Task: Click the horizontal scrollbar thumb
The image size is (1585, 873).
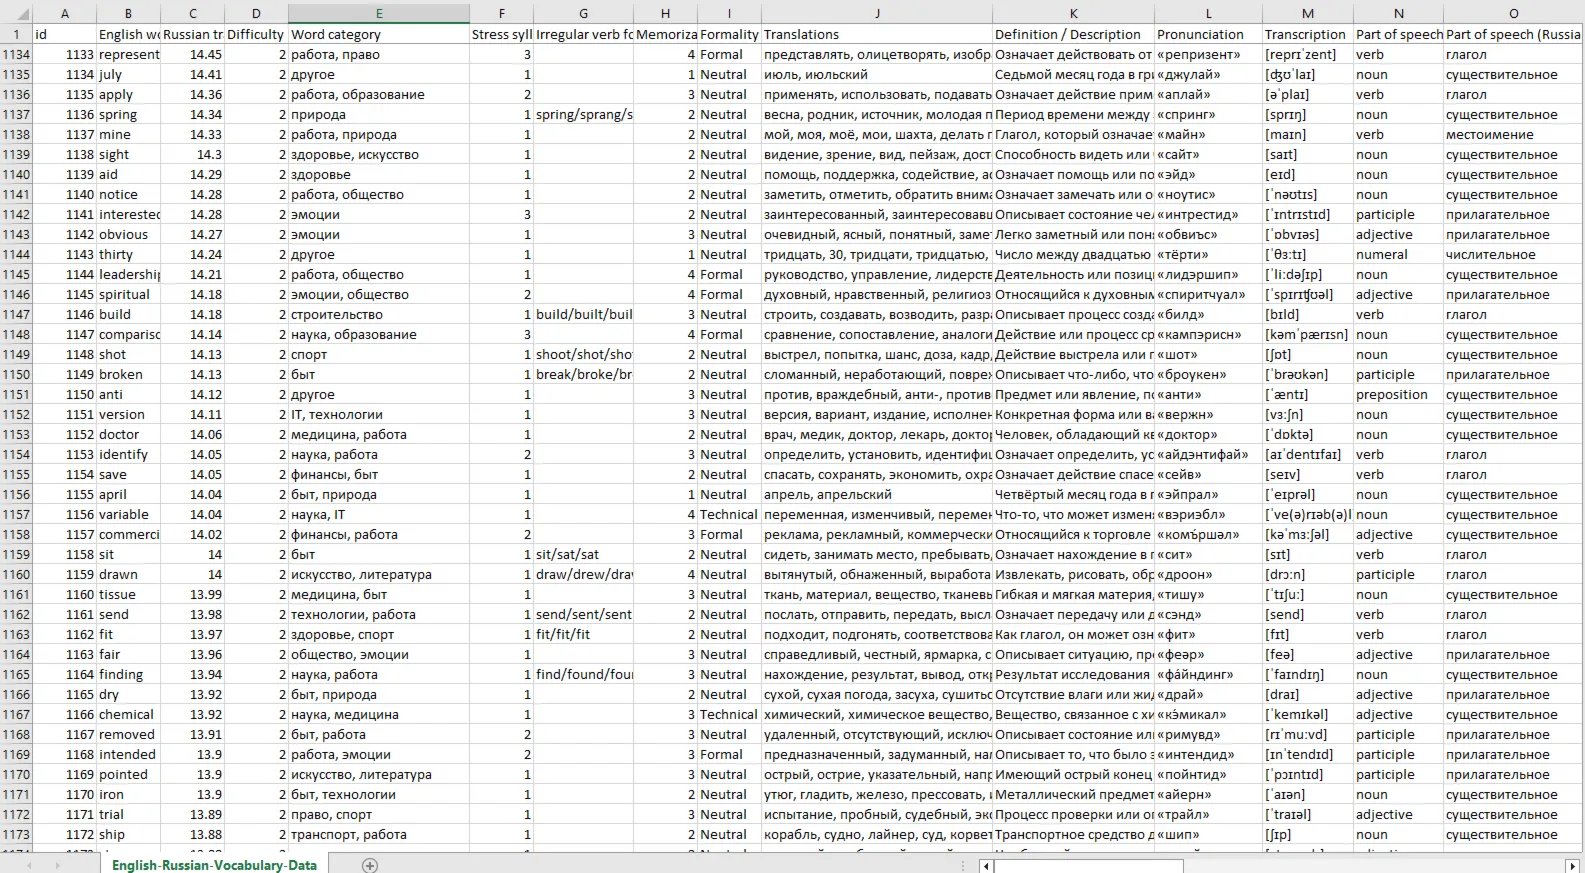Action: (1090, 866)
